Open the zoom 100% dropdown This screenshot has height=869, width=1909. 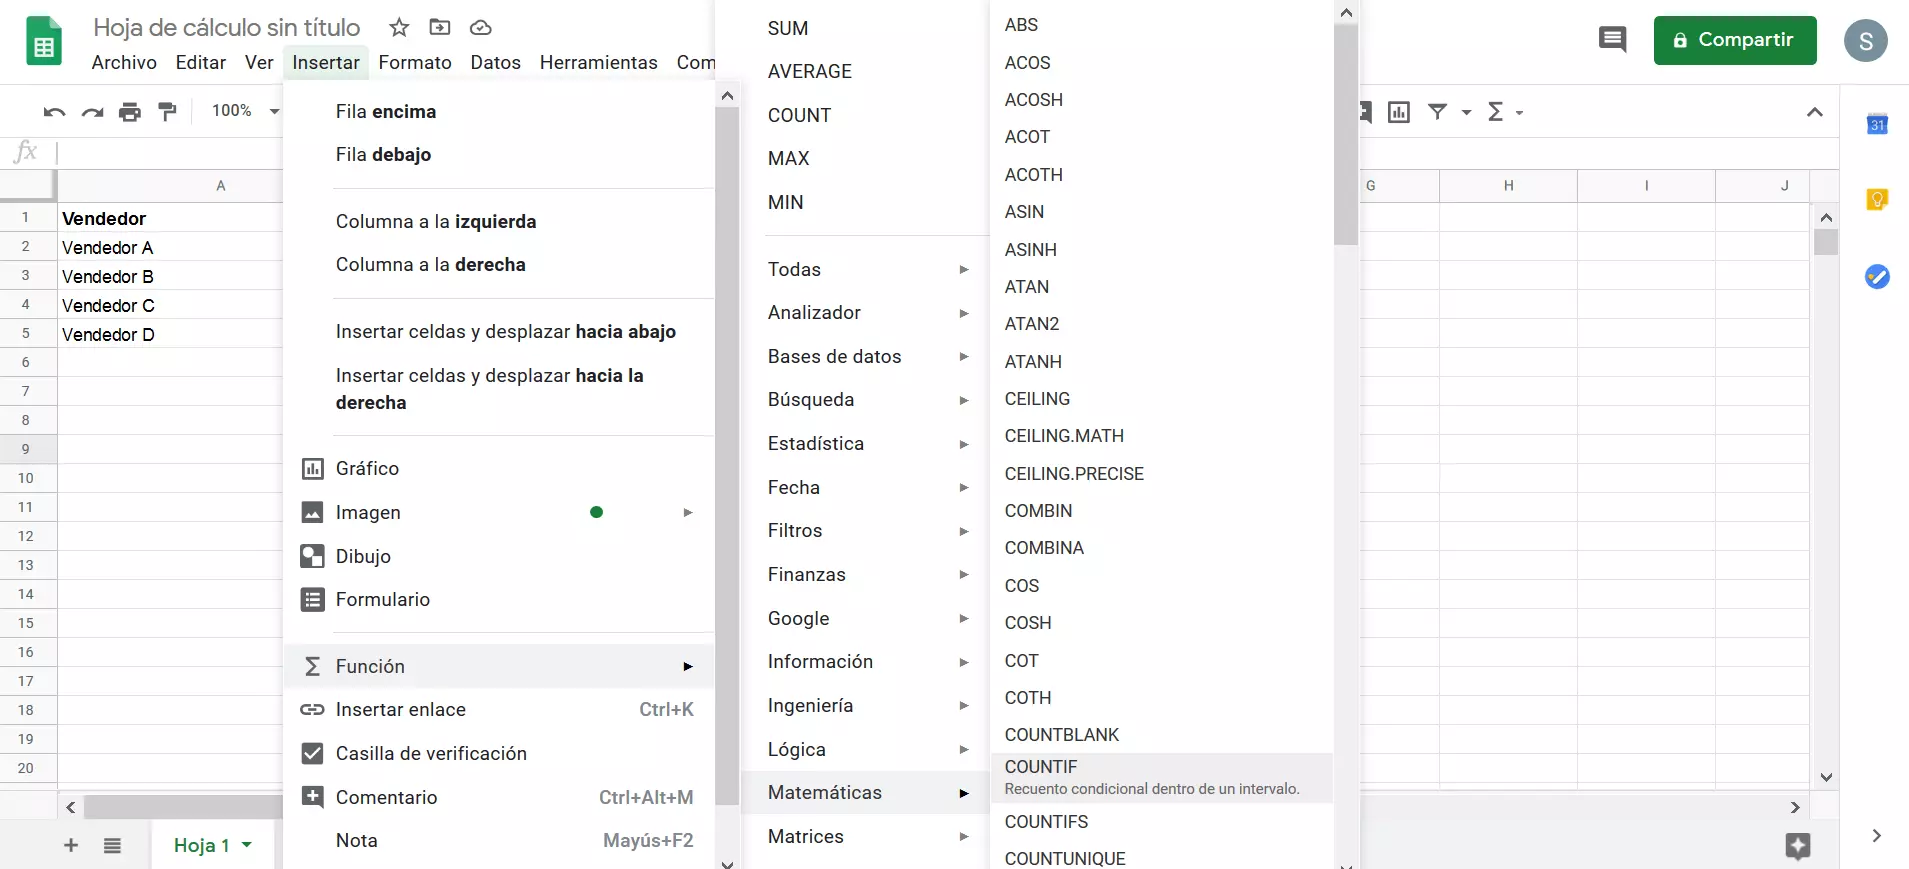click(x=245, y=111)
